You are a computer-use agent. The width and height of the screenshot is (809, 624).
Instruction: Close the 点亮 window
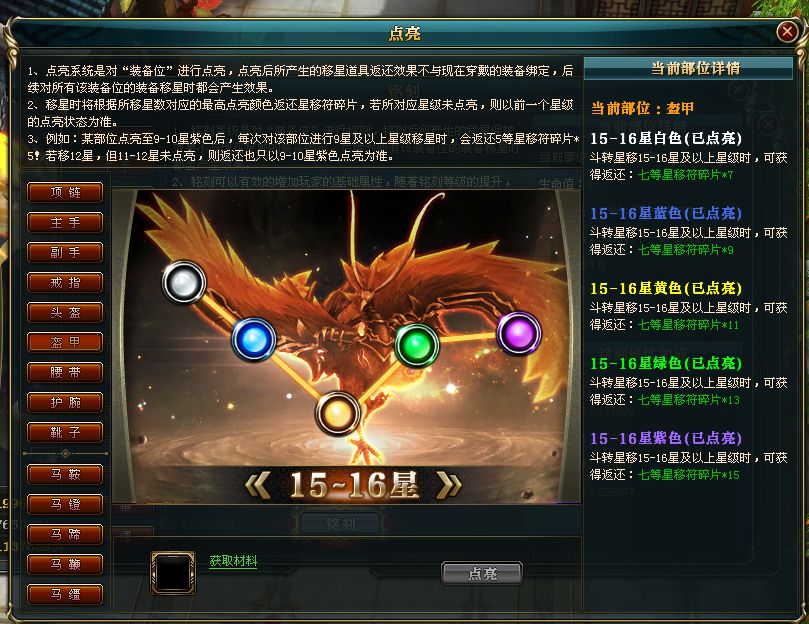pos(787,31)
